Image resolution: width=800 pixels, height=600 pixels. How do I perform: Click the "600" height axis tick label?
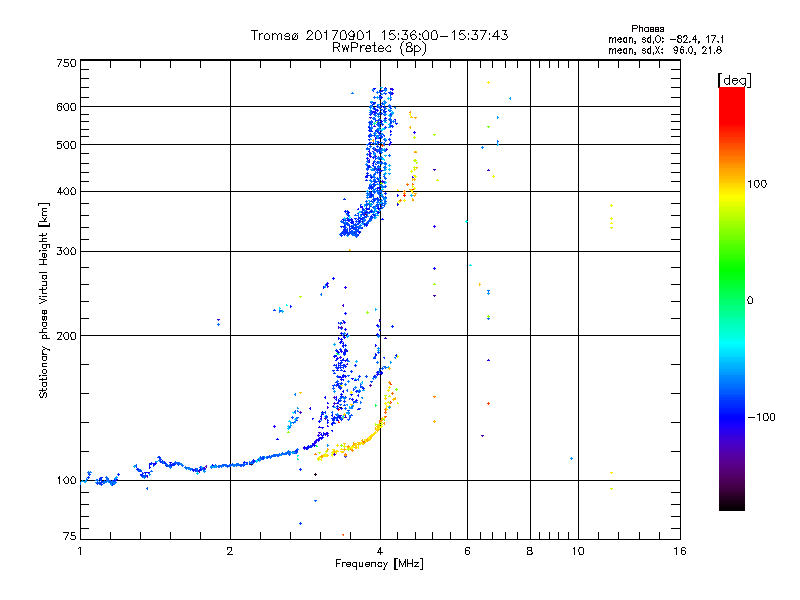[x=66, y=107]
